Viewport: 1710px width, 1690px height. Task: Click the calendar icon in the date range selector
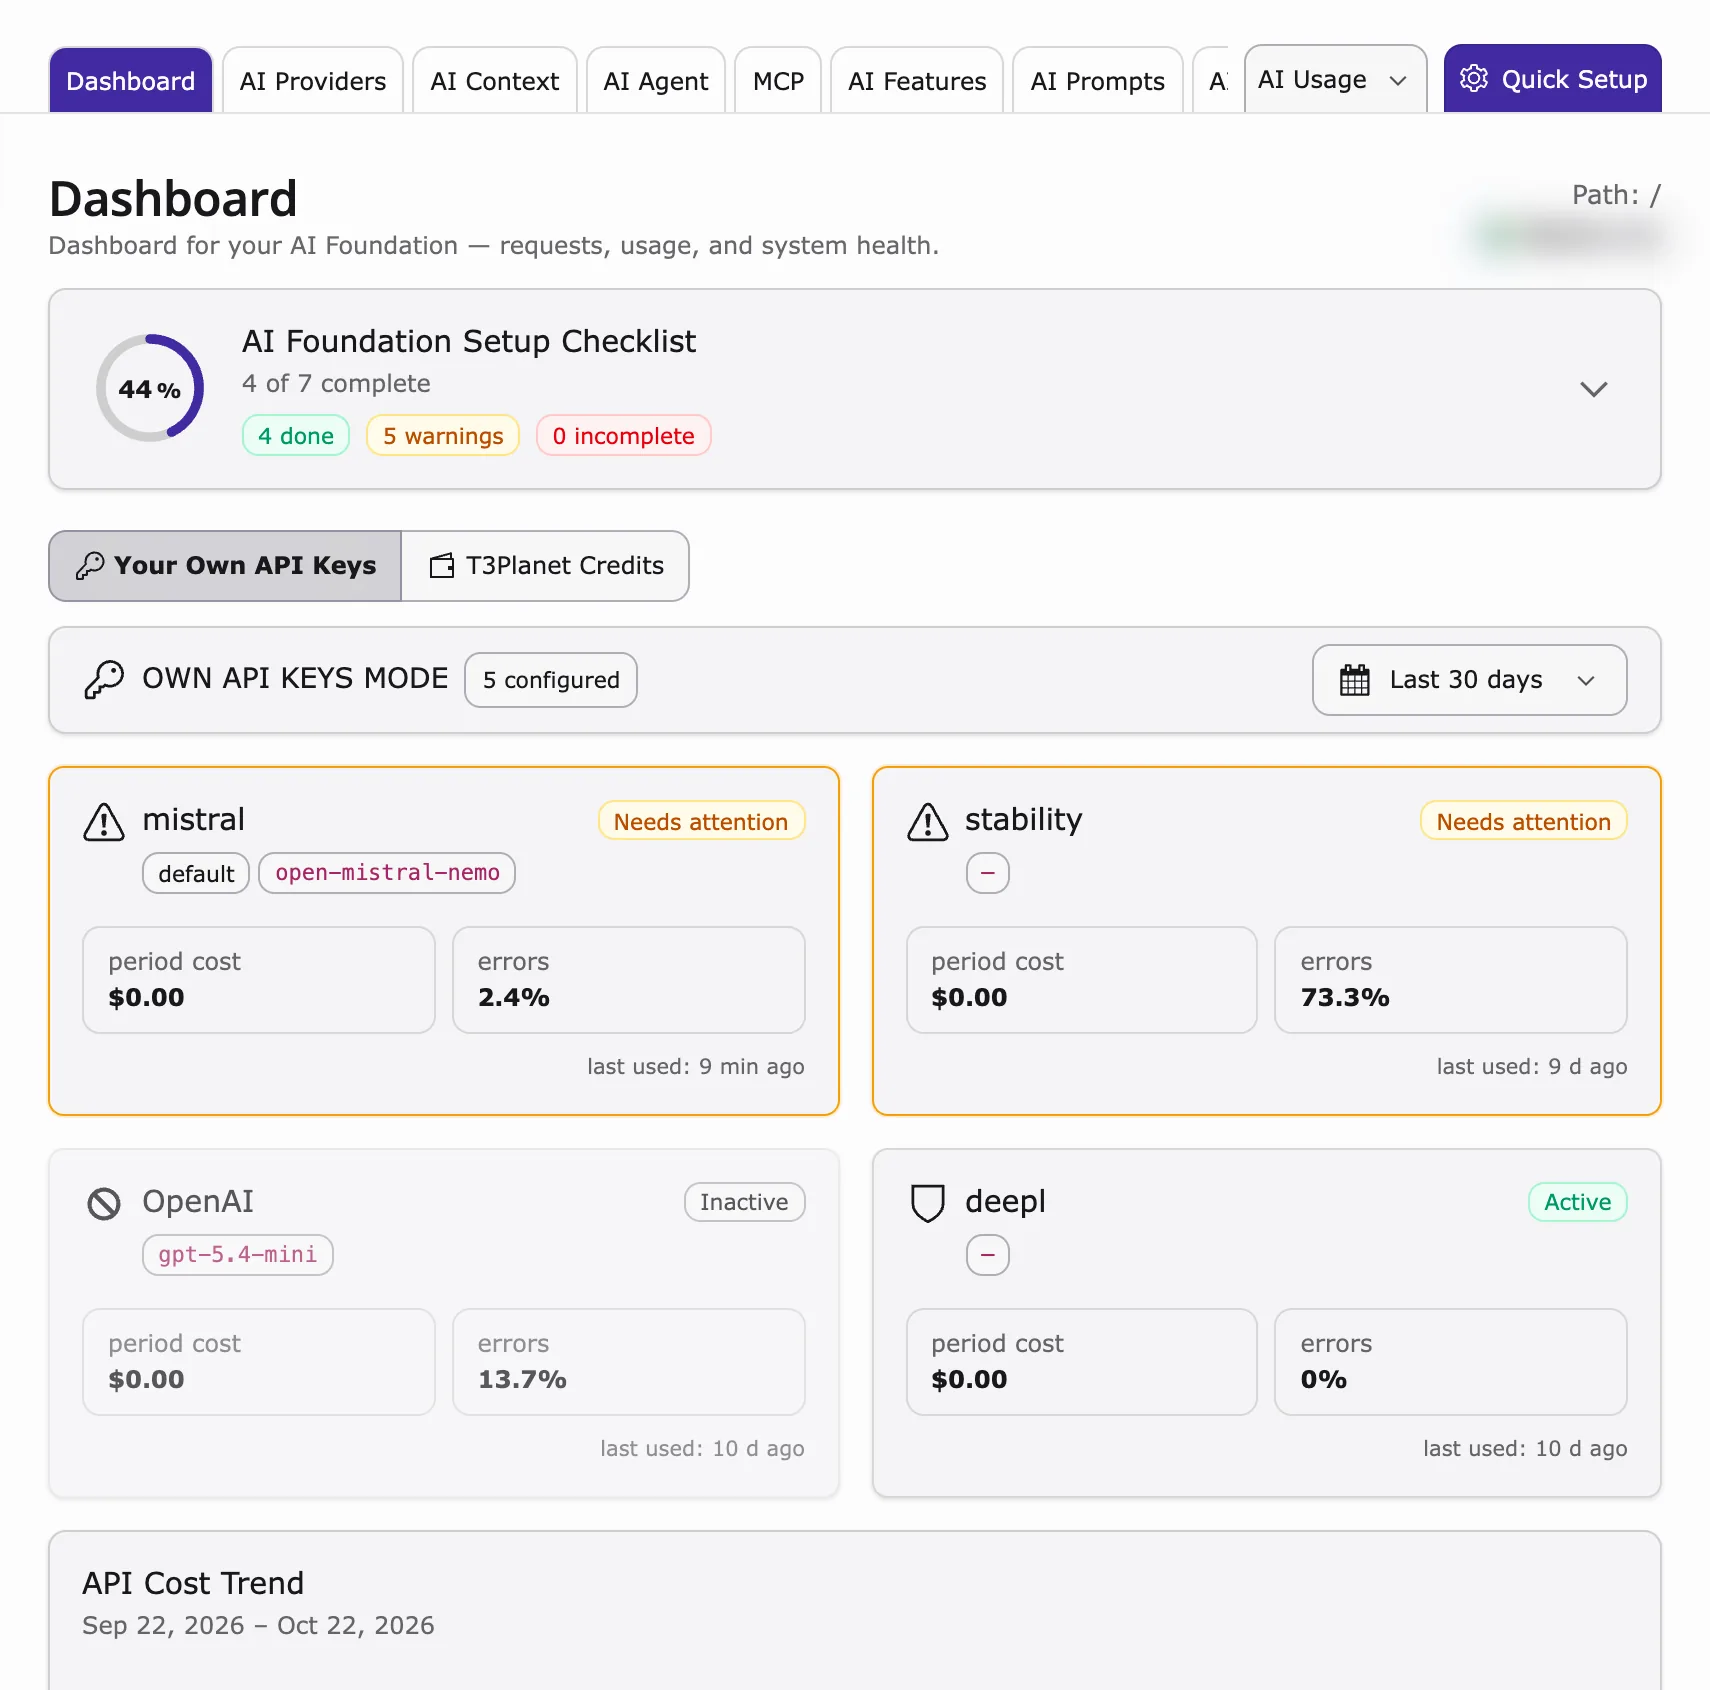[1355, 680]
